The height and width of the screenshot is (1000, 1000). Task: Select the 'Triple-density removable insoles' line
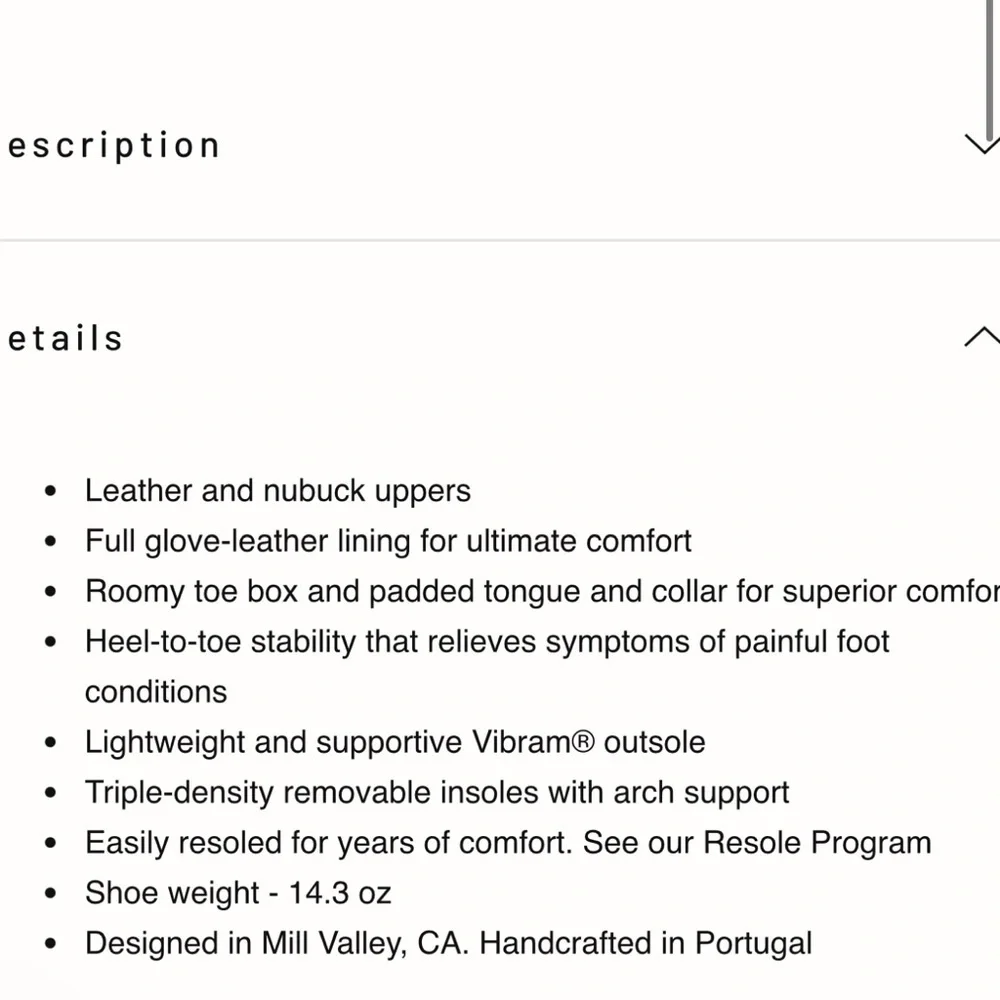click(437, 793)
